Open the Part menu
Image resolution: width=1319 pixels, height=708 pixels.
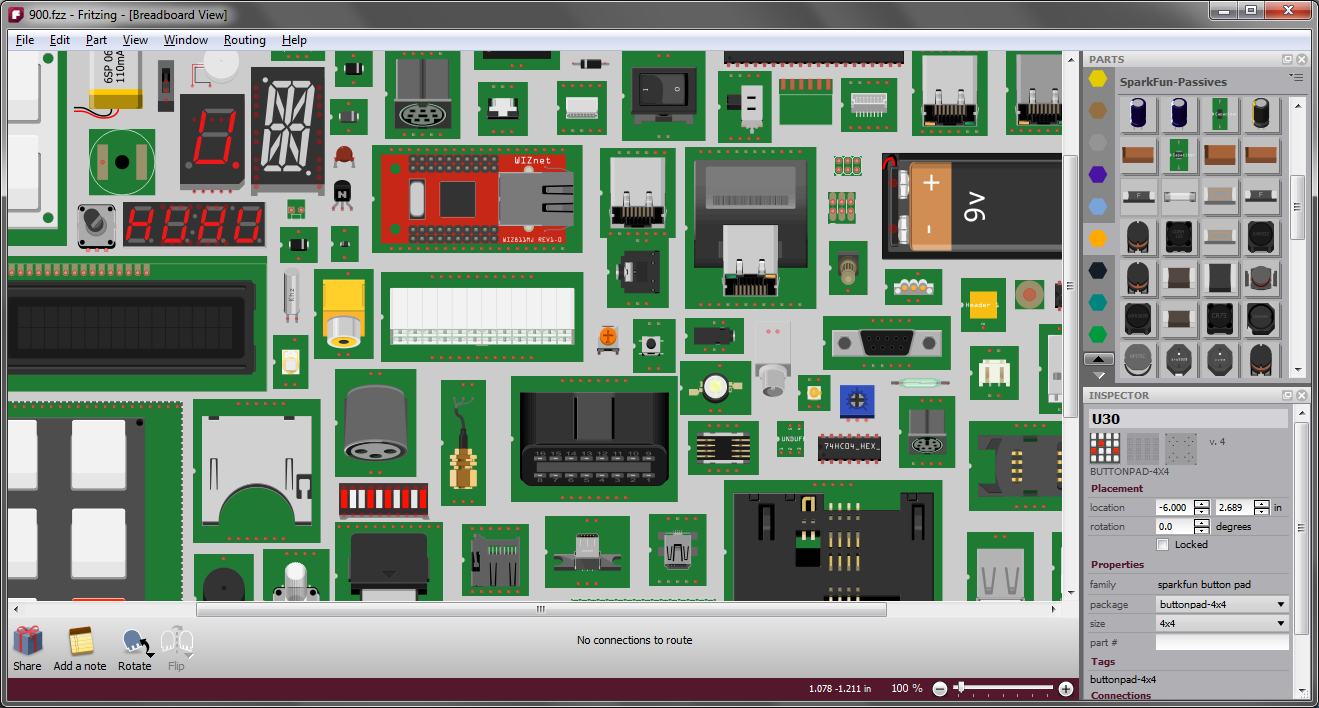pos(96,40)
